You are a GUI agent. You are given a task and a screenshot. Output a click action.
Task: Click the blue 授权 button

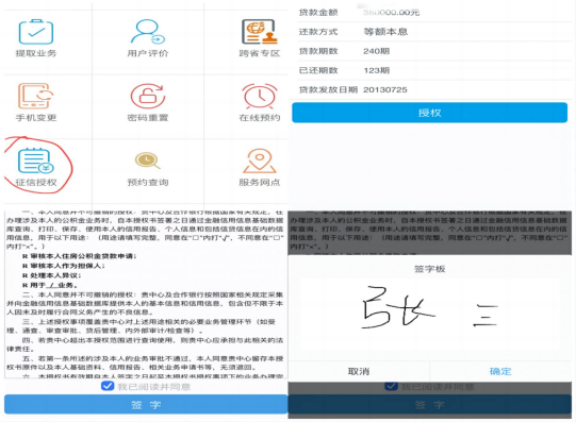pyautogui.click(x=430, y=112)
